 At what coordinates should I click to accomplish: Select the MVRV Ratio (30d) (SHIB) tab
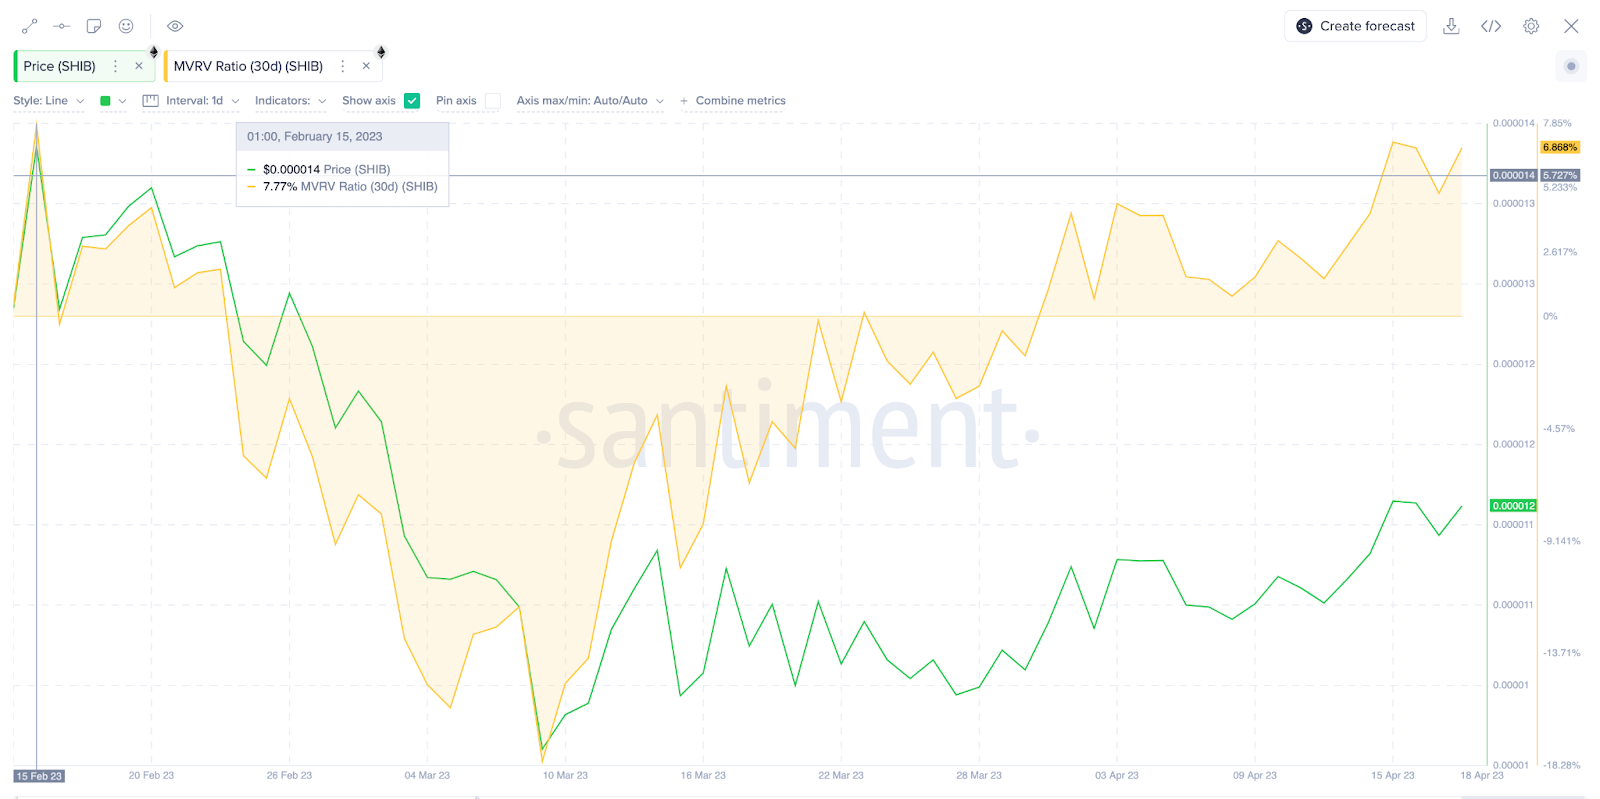click(x=248, y=66)
